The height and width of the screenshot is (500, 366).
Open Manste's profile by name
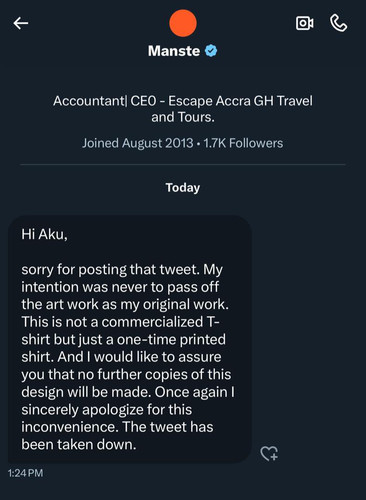tap(174, 51)
